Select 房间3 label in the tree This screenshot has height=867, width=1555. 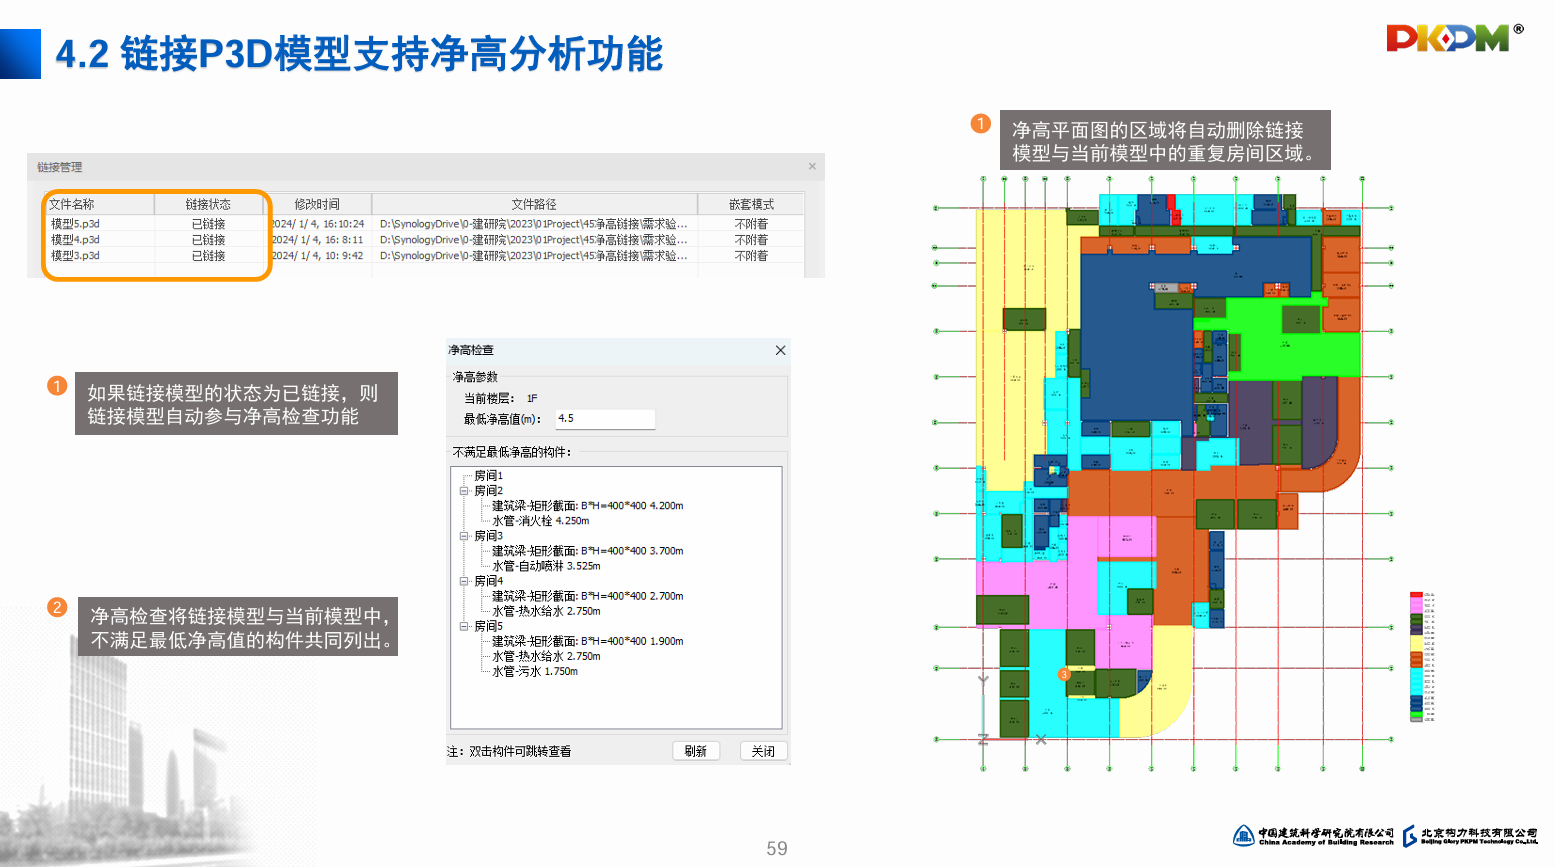point(488,536)
